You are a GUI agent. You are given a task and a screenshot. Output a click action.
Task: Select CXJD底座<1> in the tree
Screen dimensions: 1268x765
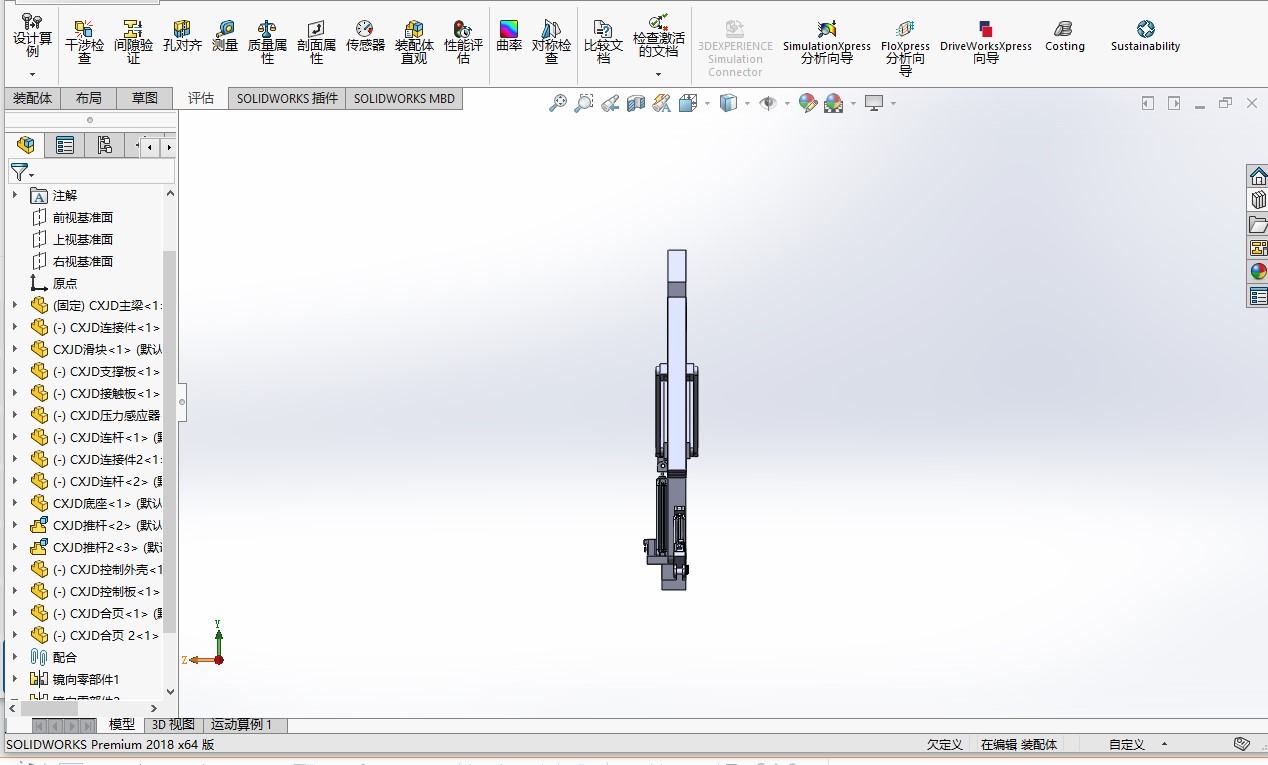[x=108, y=503]
